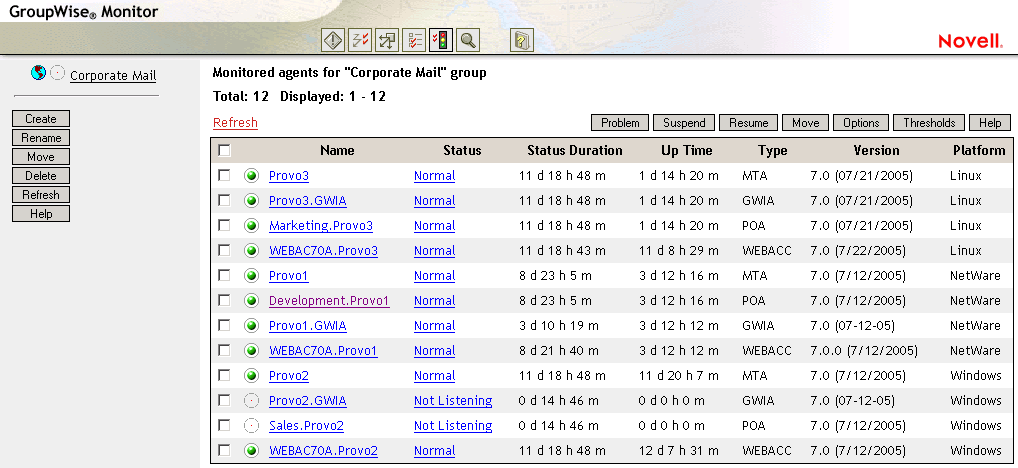Click green status icon for Provo3 MTA row
Screen dimensions: 1018x468
coord(251,176)
